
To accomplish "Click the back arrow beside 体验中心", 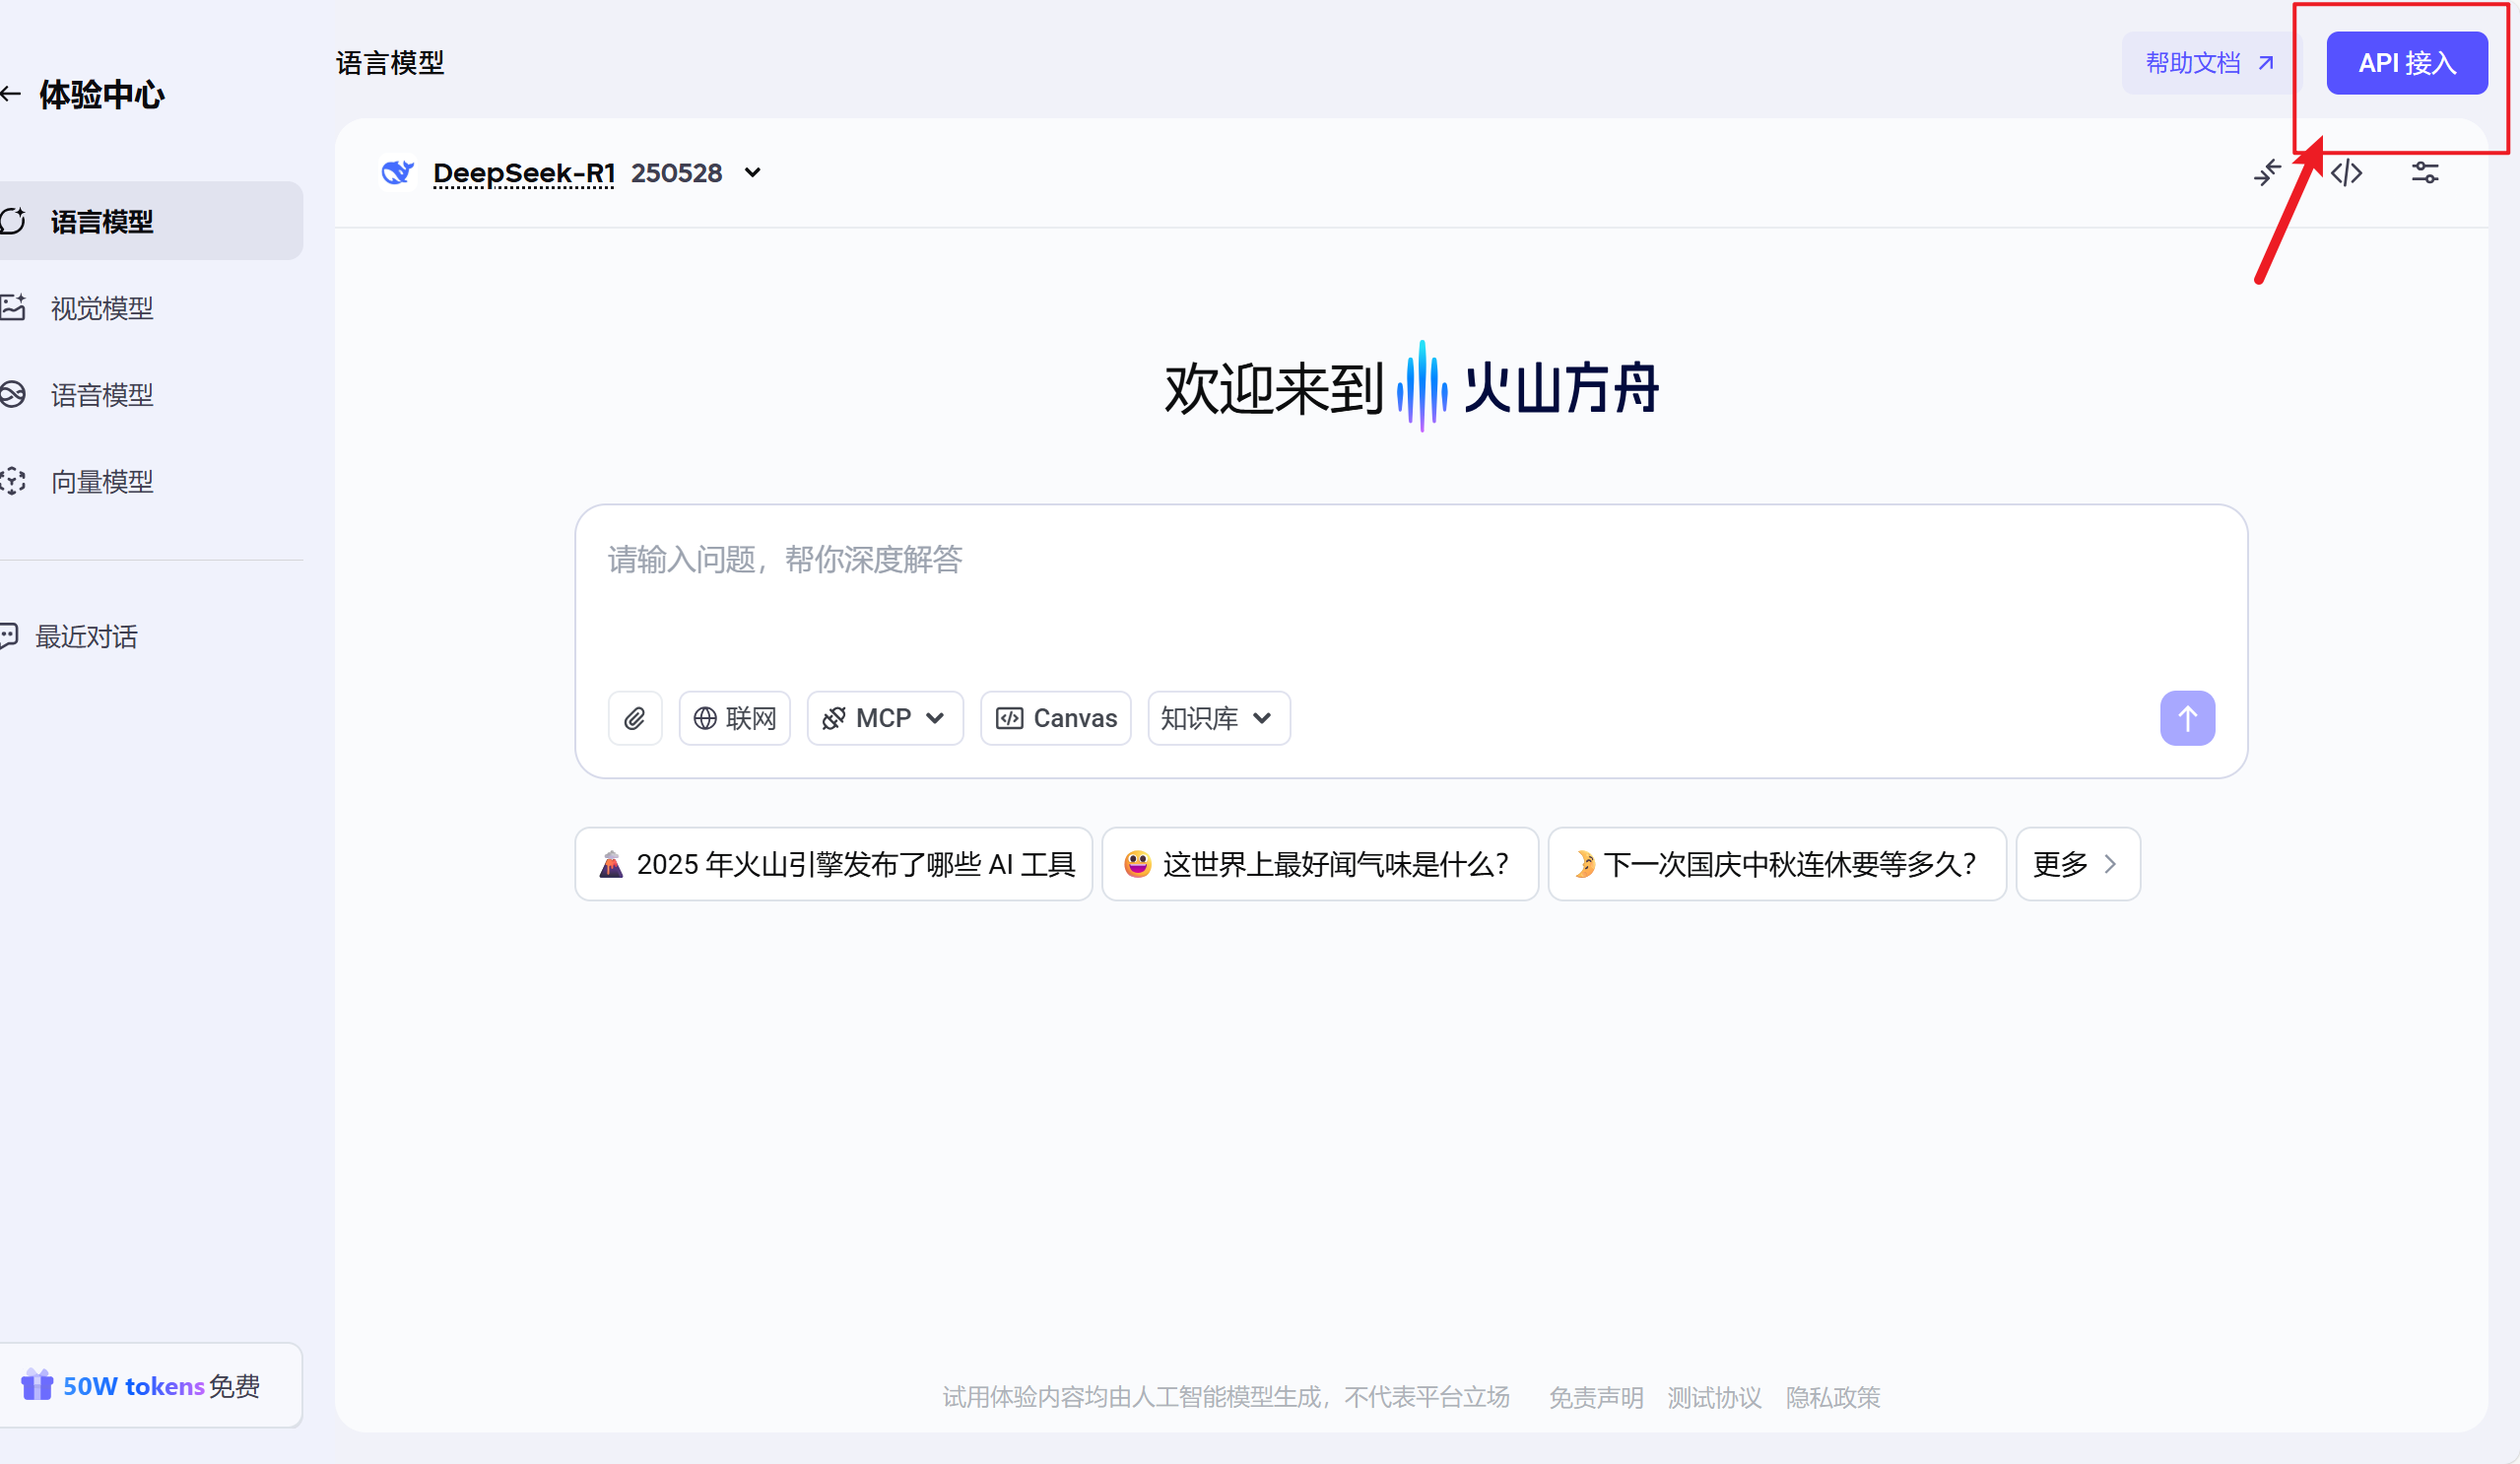I will click(11, 94).
